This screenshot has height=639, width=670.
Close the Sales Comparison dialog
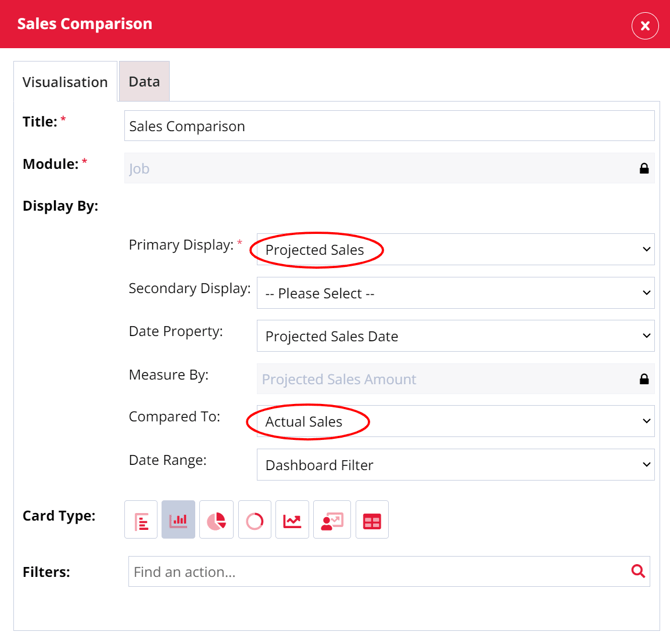(x=645, y=26)
